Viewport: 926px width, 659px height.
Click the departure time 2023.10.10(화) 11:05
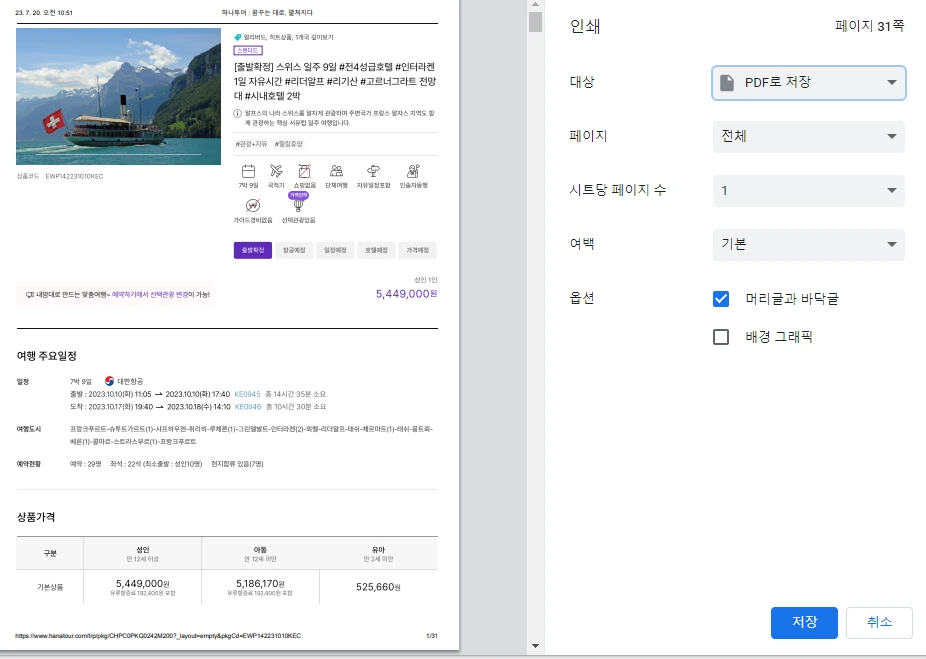[x=120, y=394]
